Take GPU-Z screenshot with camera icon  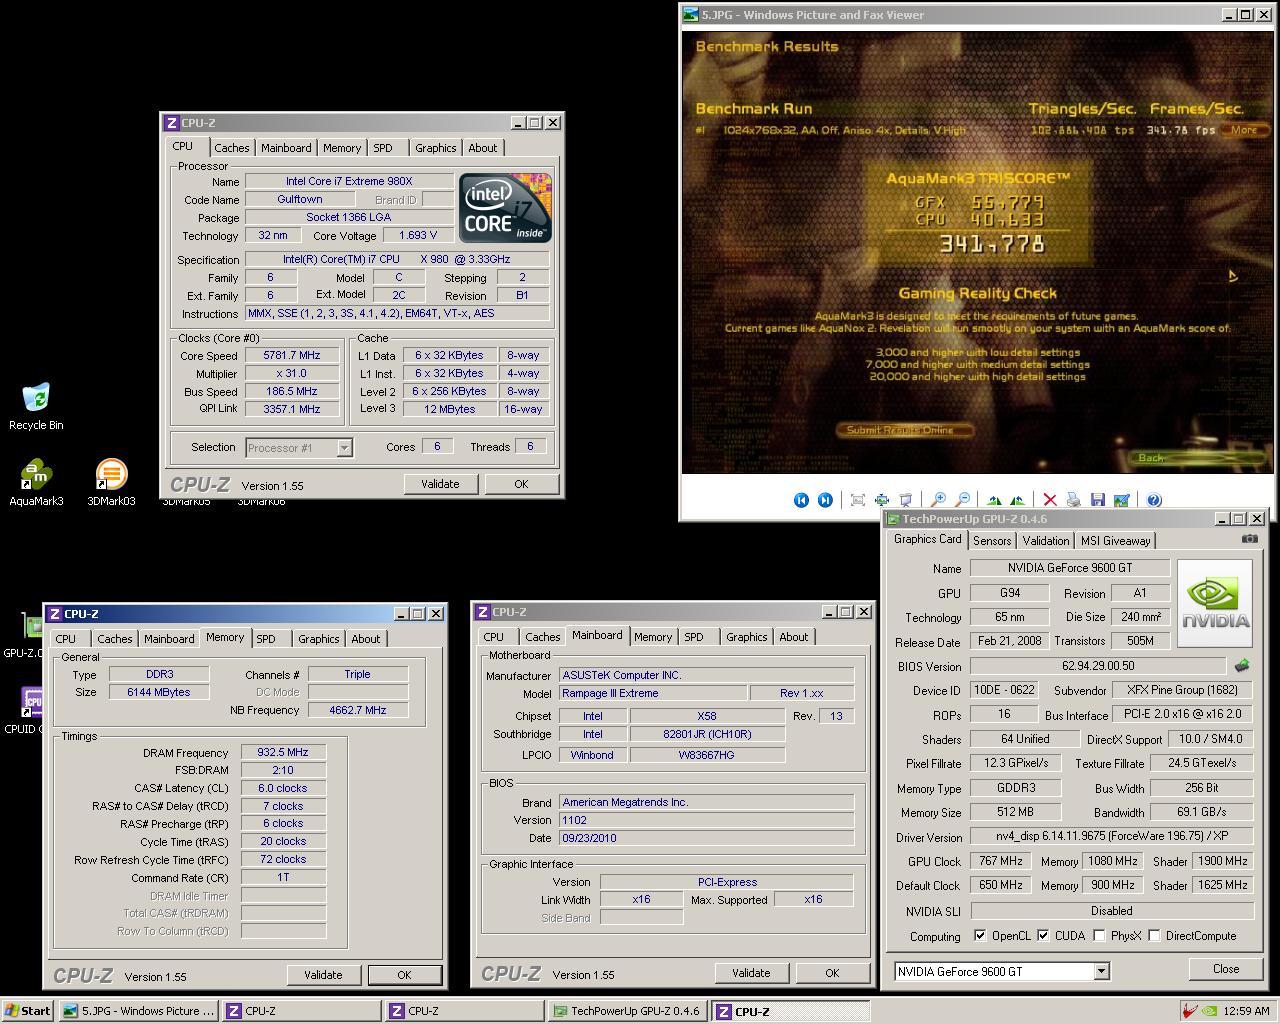(x=1250, y=539)
